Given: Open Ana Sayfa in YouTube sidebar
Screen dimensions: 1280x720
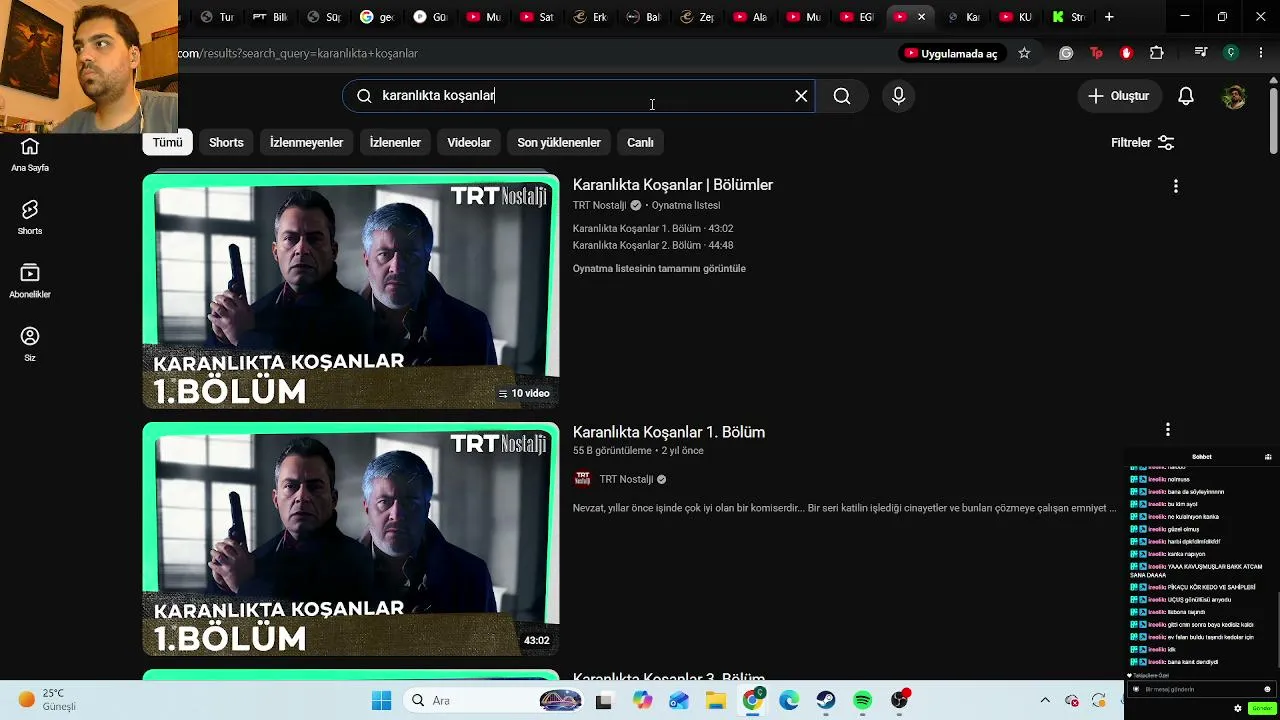Looking at the screenshot, I should click(x=30, y=155).
